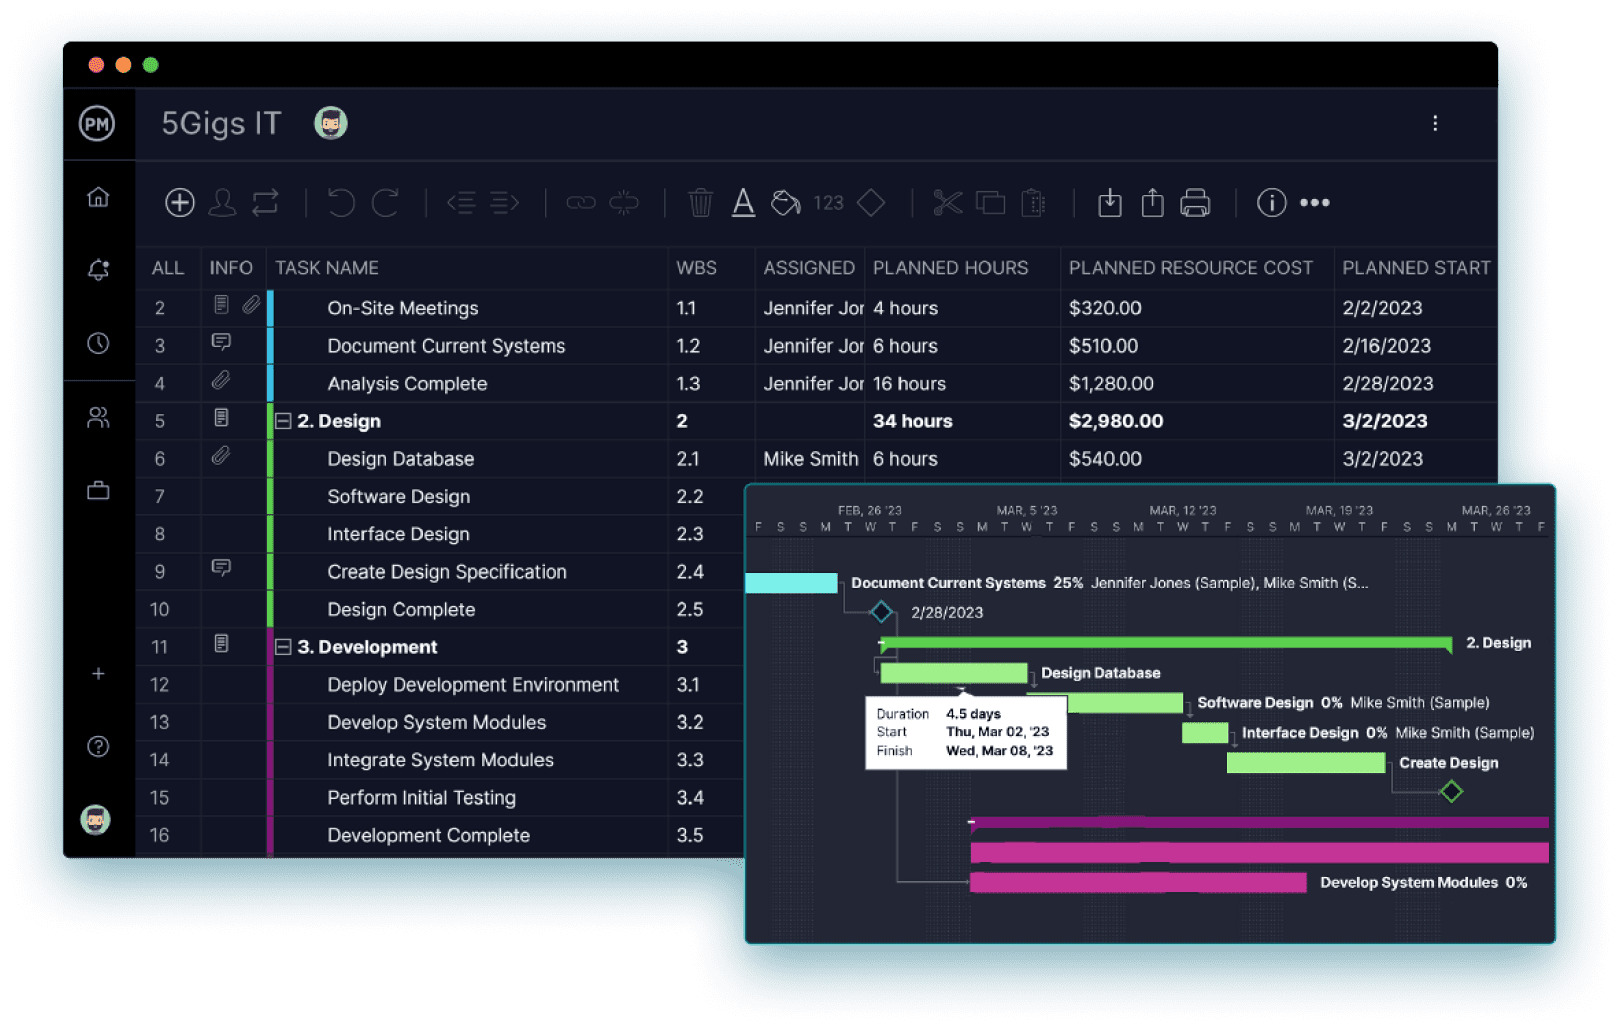Copy using the copy icon

point(990,203)
